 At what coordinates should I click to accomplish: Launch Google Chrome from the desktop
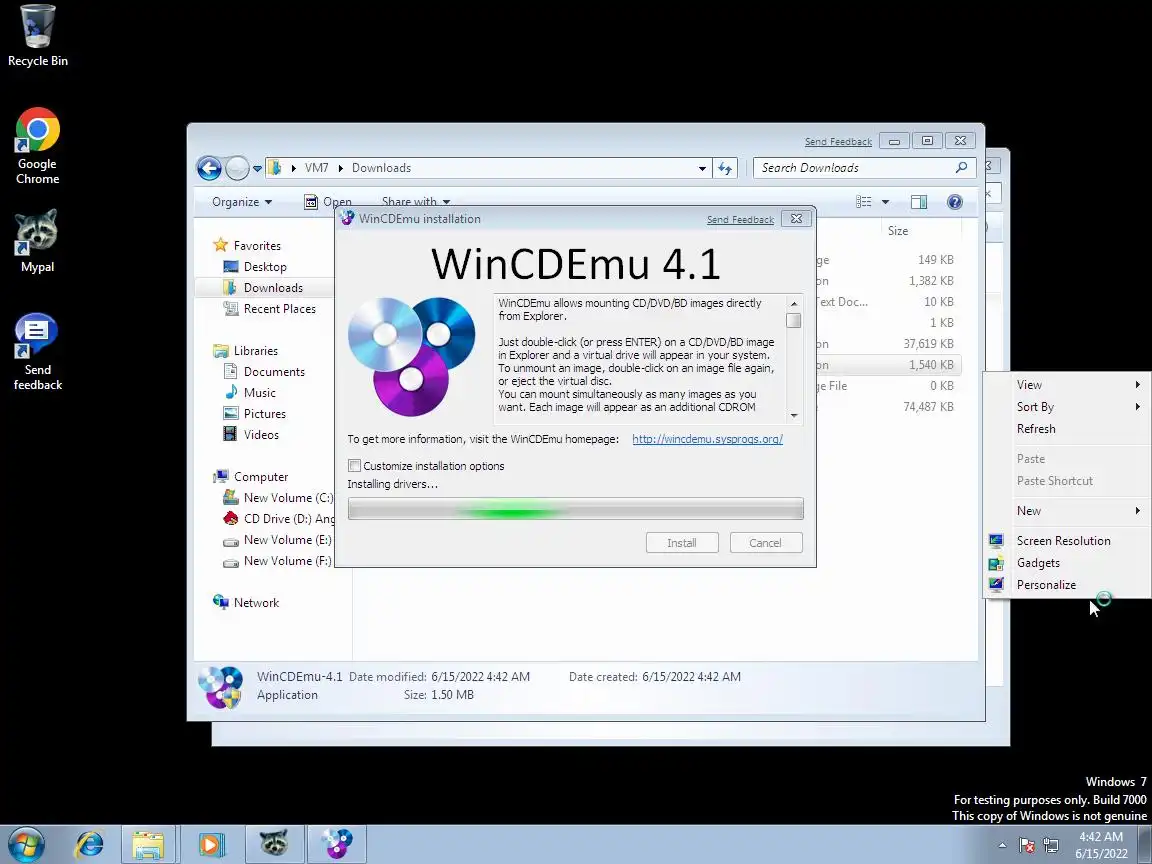(37, 145)
